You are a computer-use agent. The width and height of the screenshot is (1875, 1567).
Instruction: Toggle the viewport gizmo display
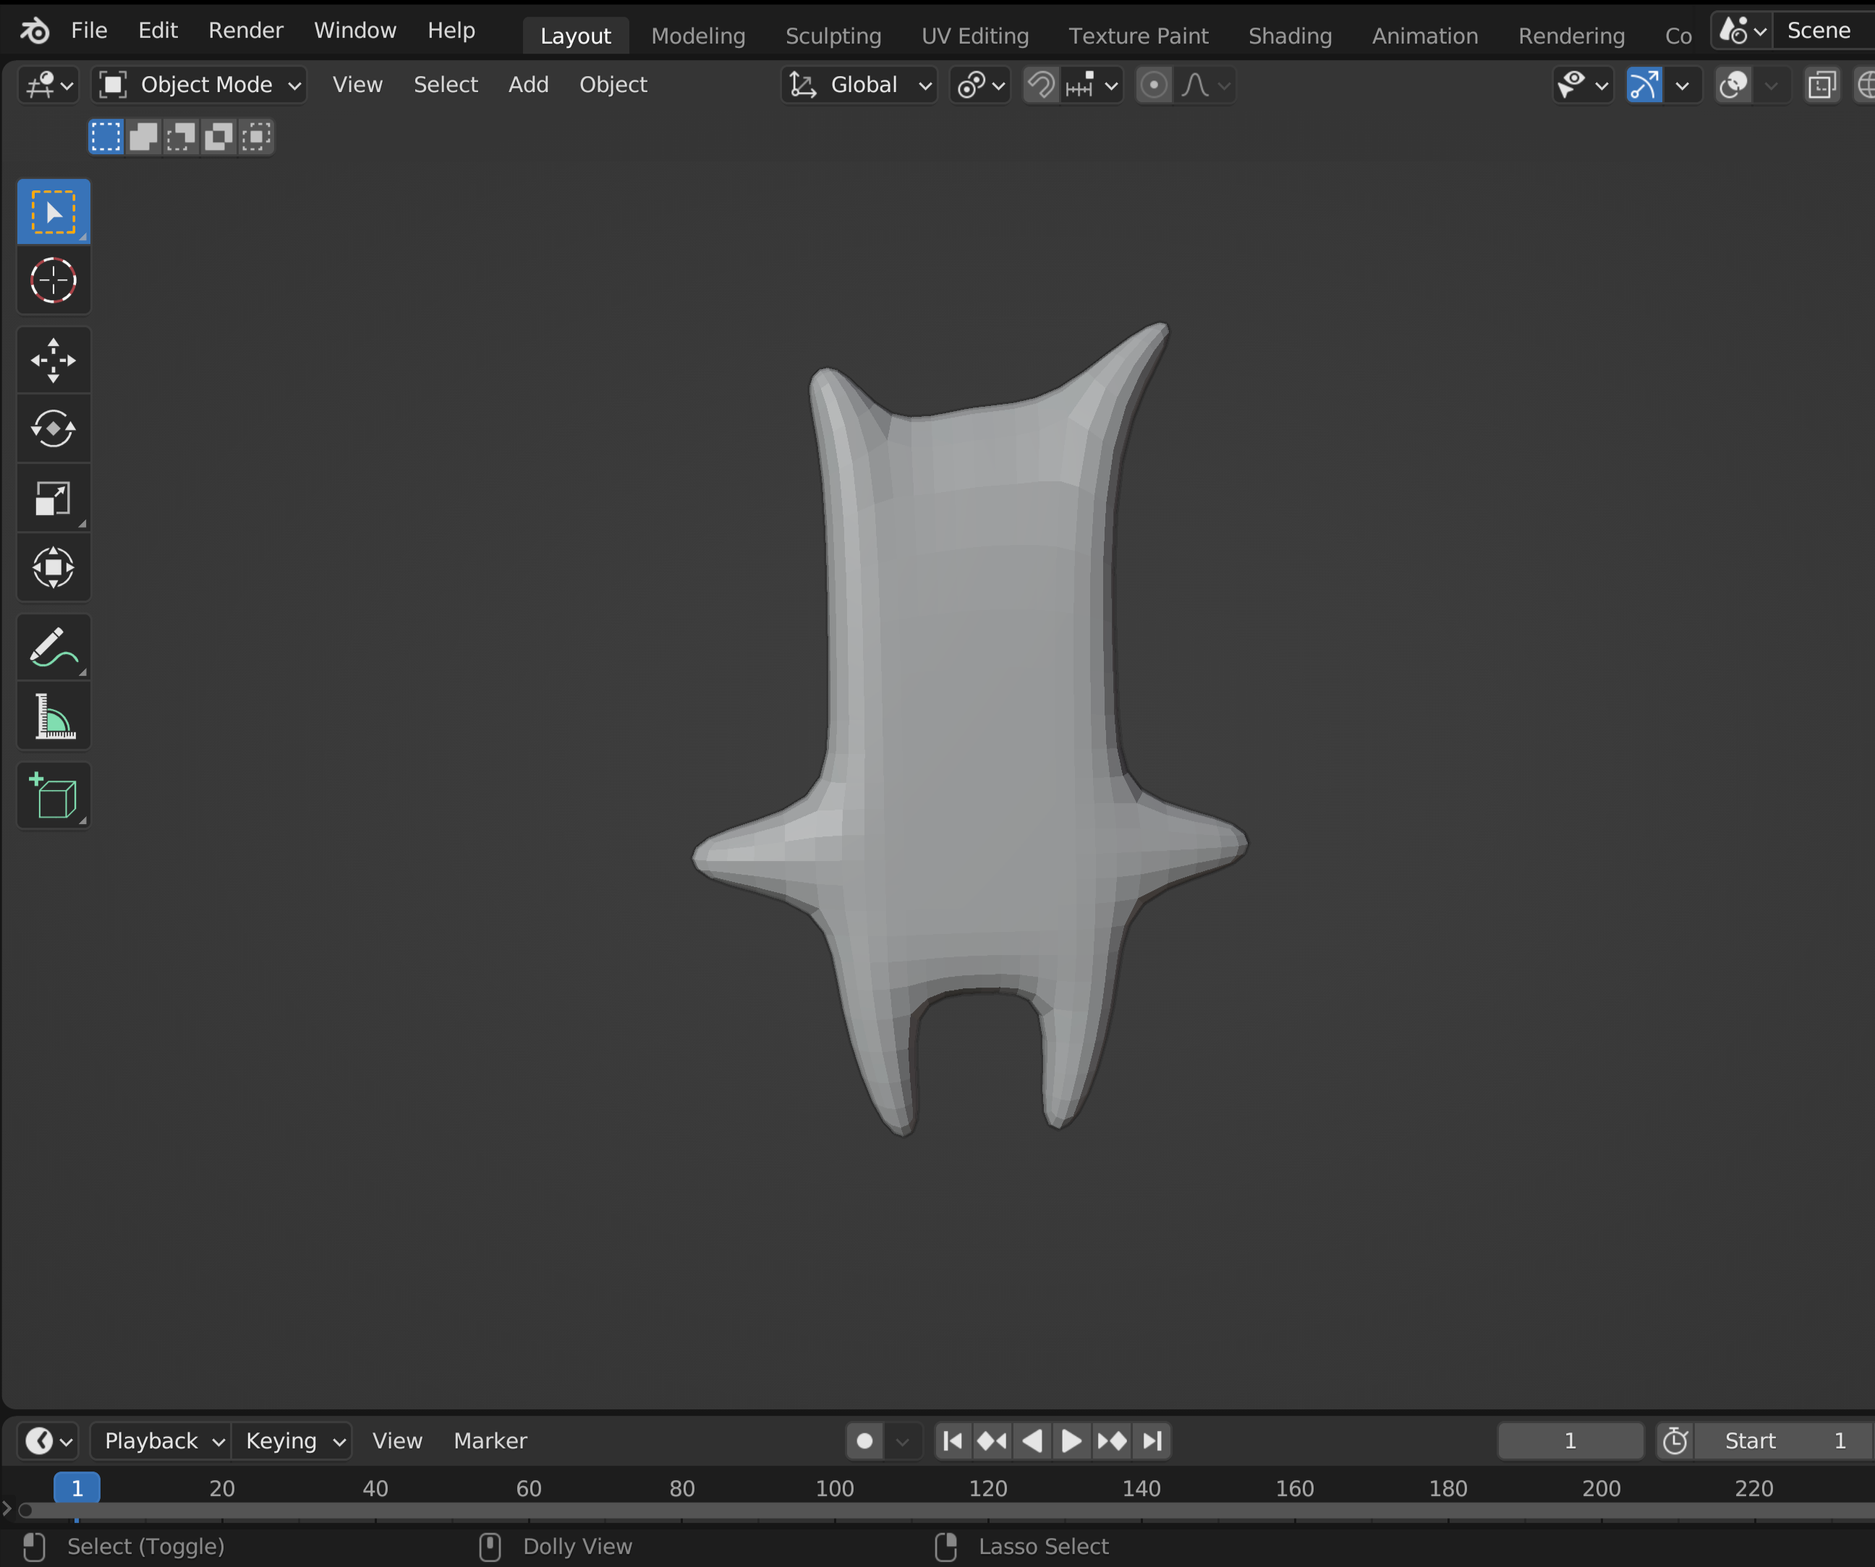pos(1645,85)
